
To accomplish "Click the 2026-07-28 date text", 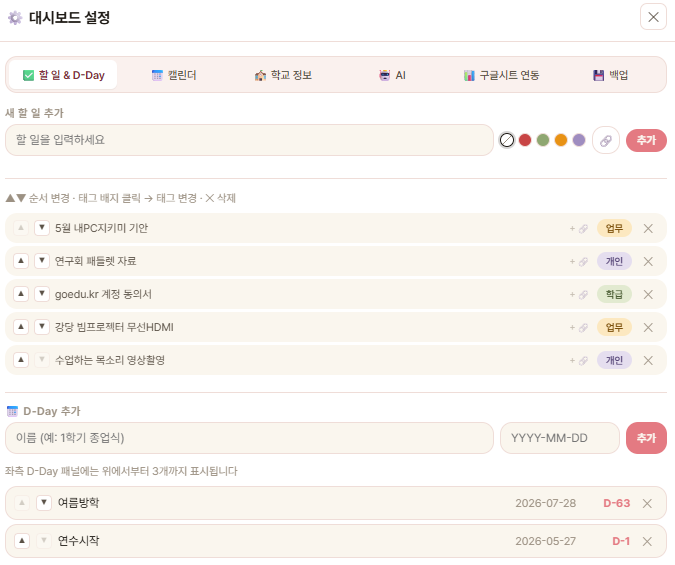I will [545, 503].
